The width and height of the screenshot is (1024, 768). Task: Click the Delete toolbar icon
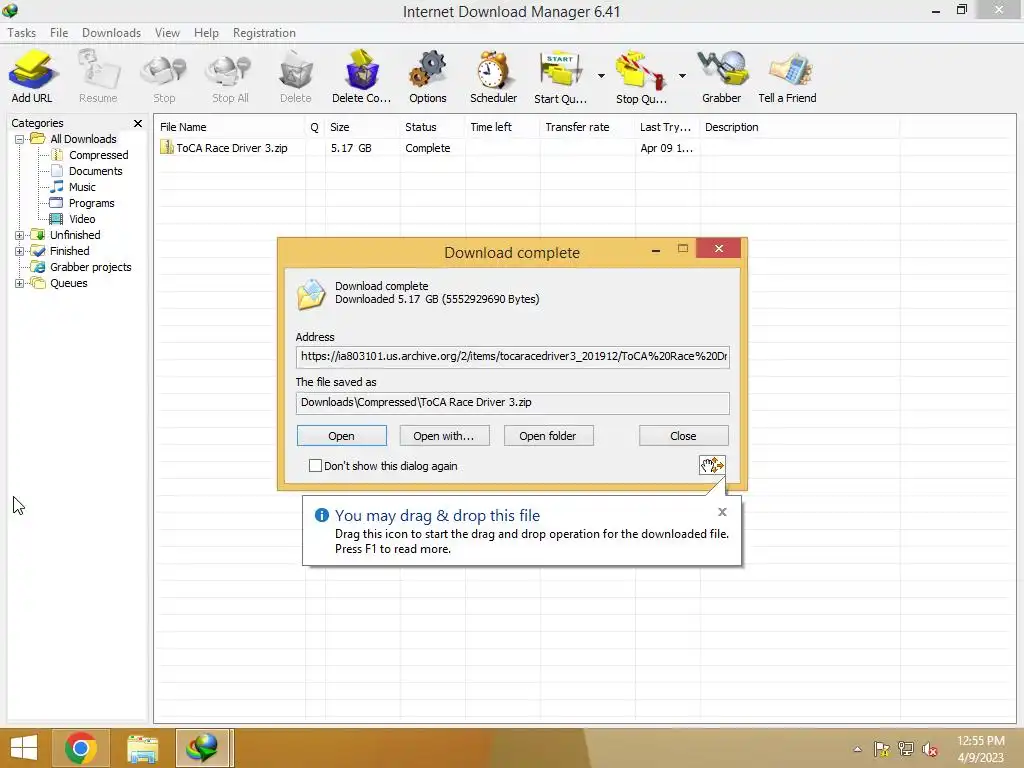[295, 77]
